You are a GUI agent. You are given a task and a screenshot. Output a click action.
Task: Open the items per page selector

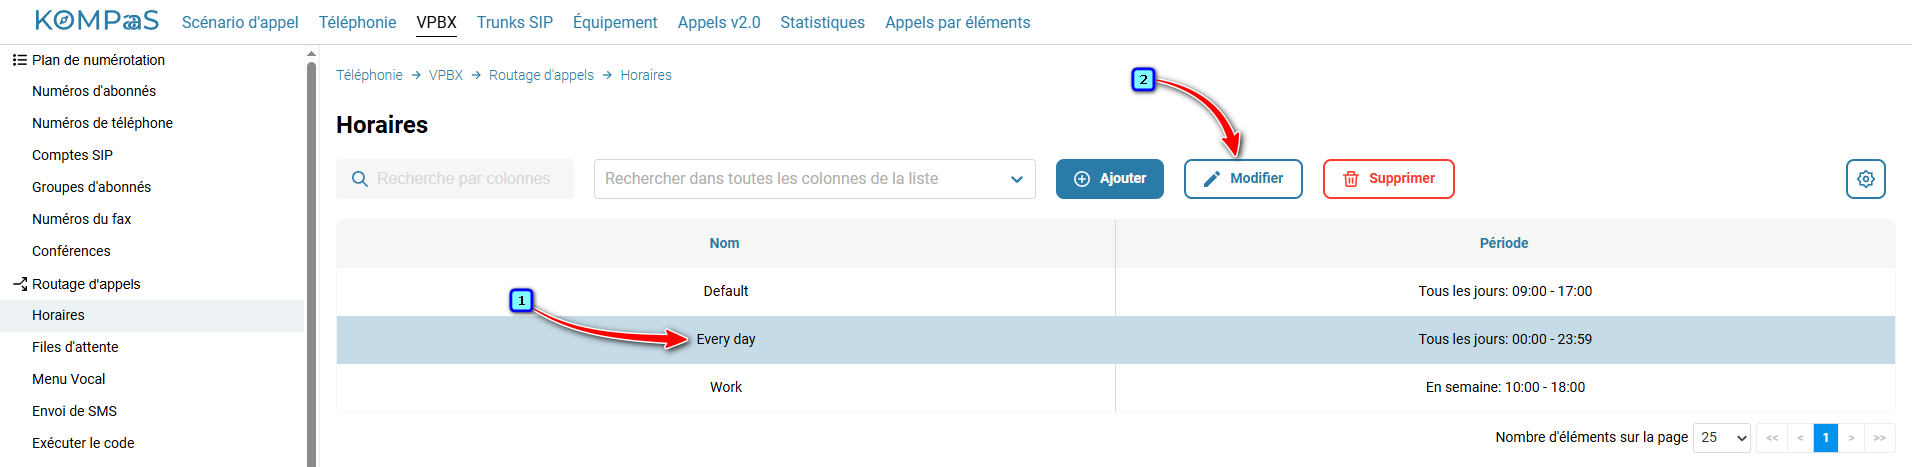pyautogui.click(x=1721, y=438)
